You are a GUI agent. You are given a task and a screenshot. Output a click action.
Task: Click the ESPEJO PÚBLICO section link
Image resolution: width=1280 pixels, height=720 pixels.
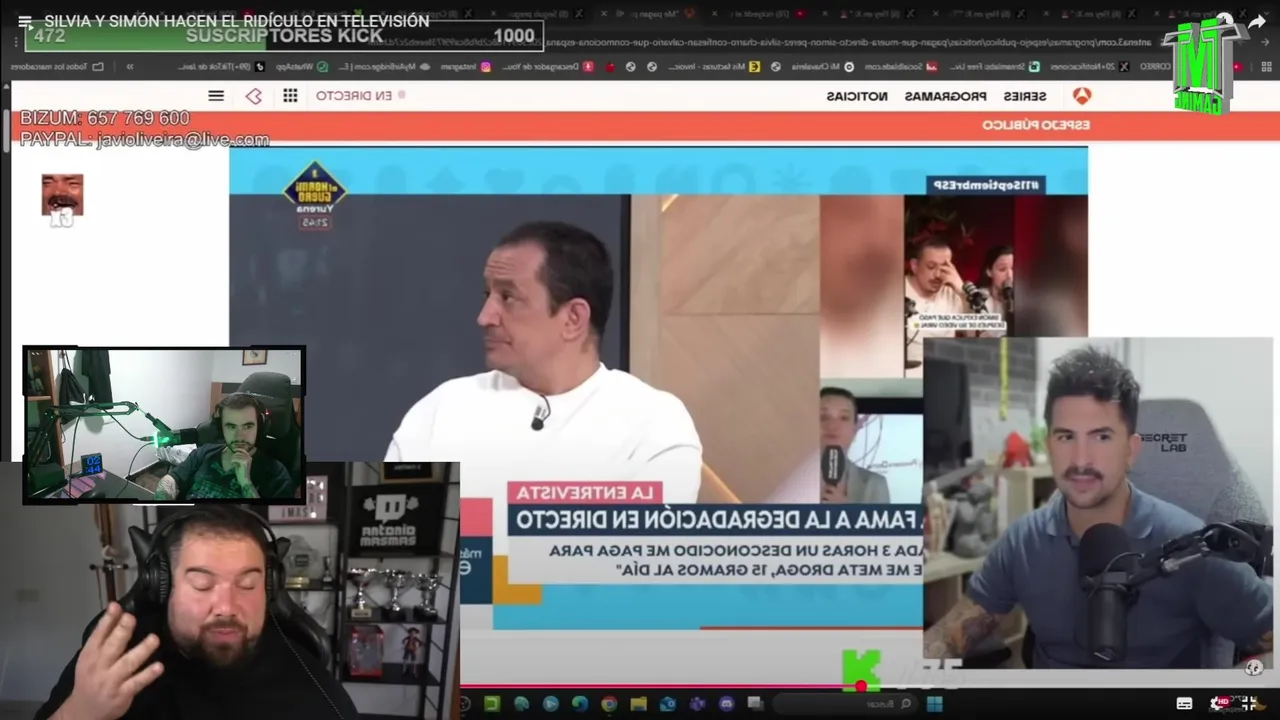tap(1035, 125)
